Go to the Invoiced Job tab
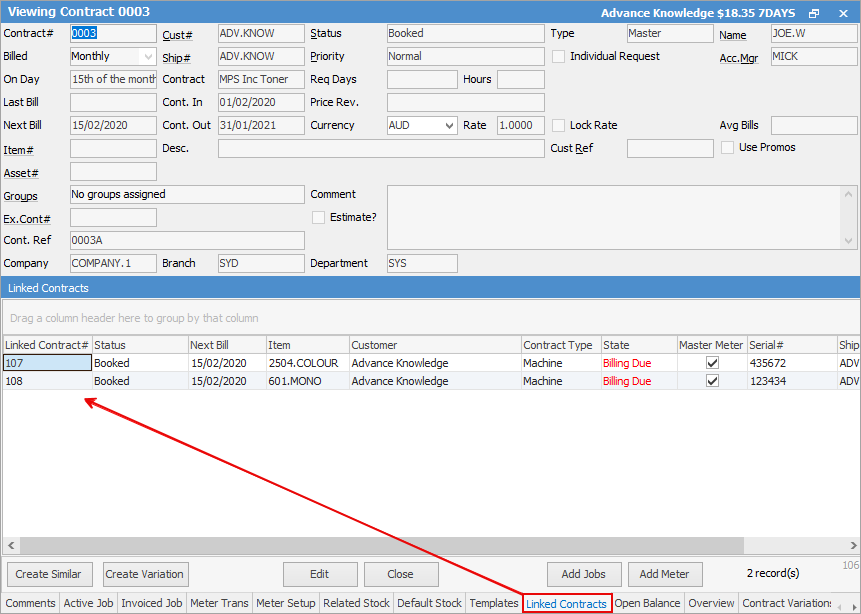The image size is (861, 614). (152, 603)
